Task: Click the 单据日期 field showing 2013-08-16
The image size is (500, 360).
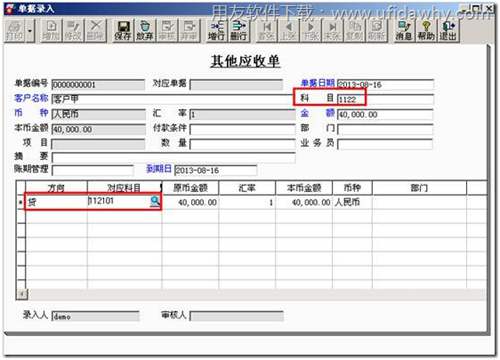Action: coord(385,84)
